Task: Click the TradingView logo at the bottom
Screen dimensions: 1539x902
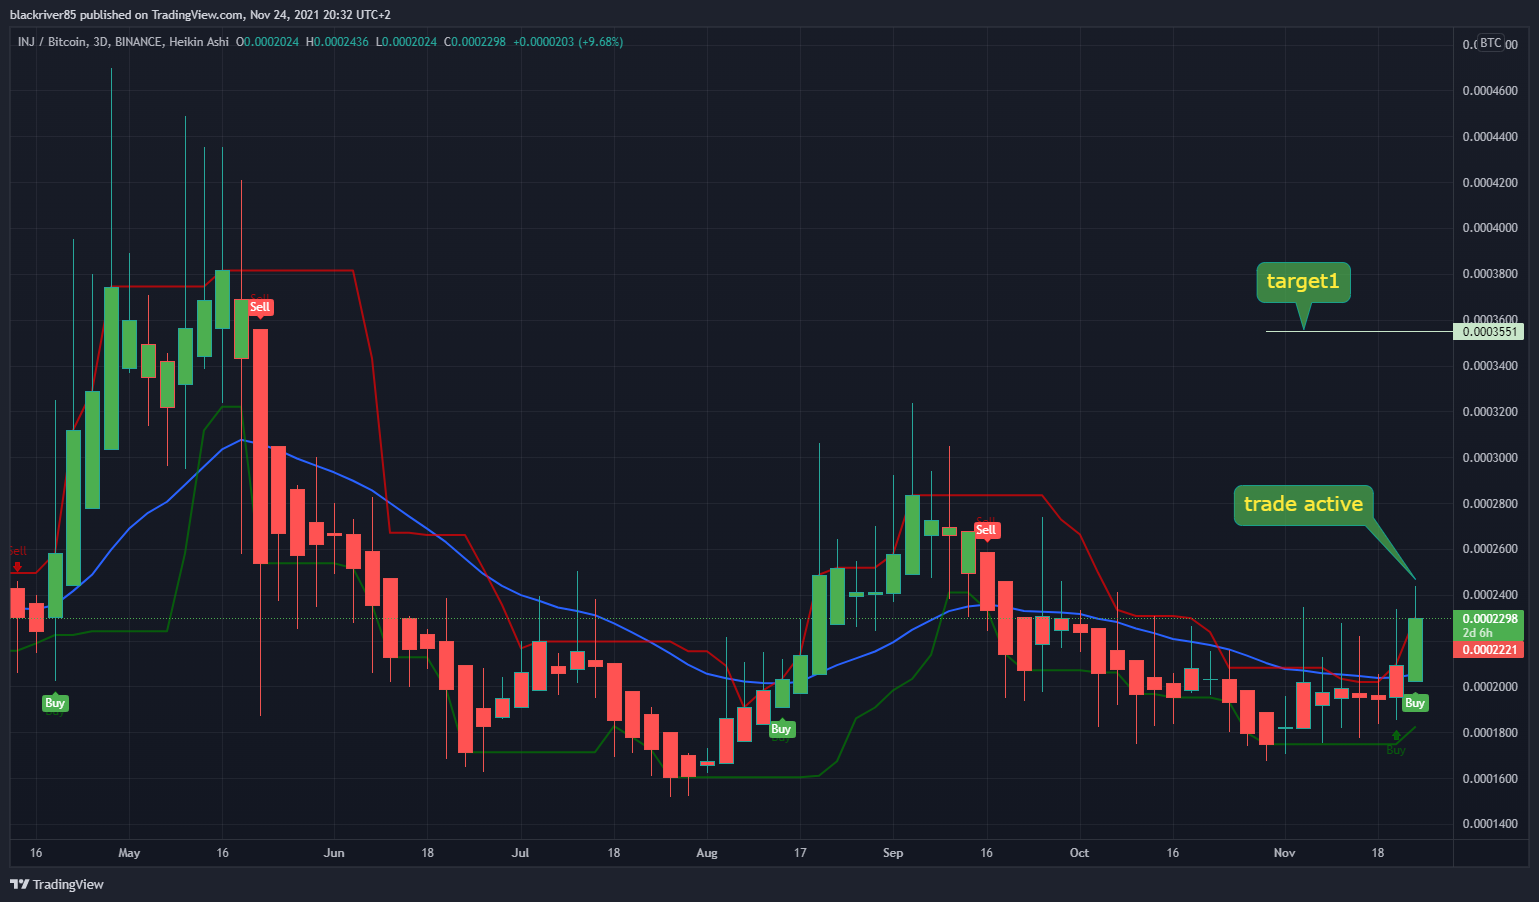Action: click(x=57, y=884)
